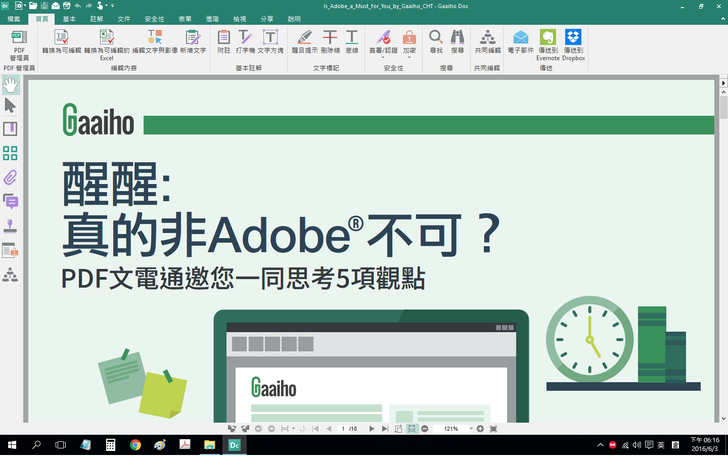Send document to Dropbox
The width and height of the screenshot is (728, 457).
coord(573,45)
